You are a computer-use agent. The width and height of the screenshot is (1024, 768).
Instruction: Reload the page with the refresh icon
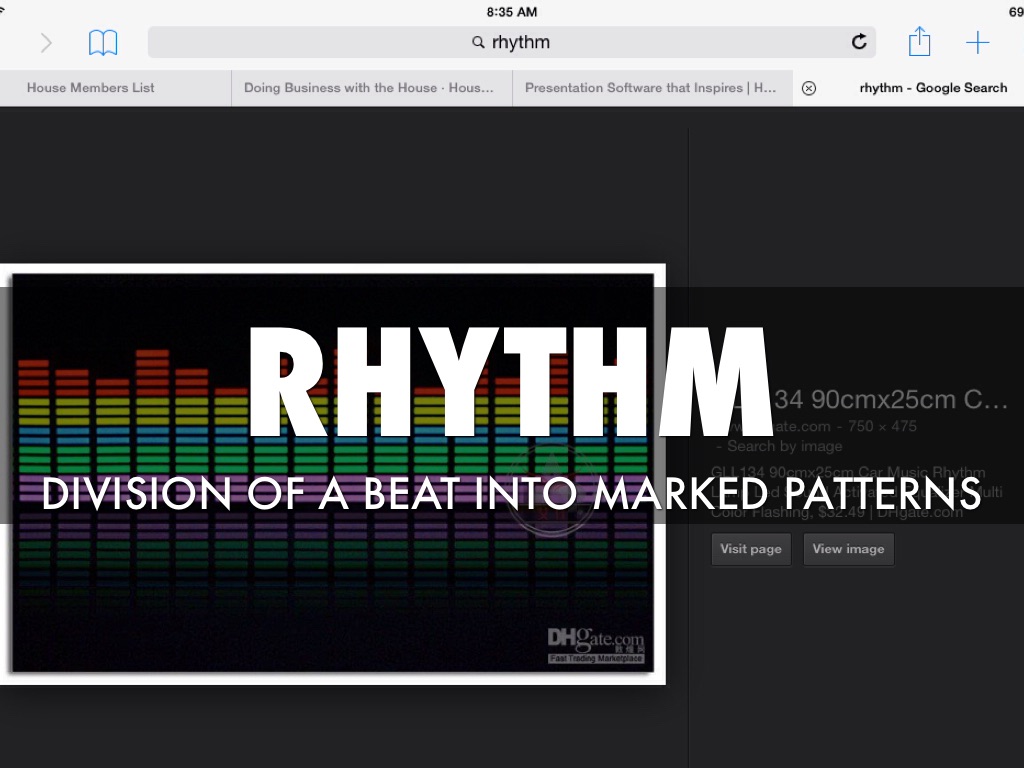pos(858,42)
